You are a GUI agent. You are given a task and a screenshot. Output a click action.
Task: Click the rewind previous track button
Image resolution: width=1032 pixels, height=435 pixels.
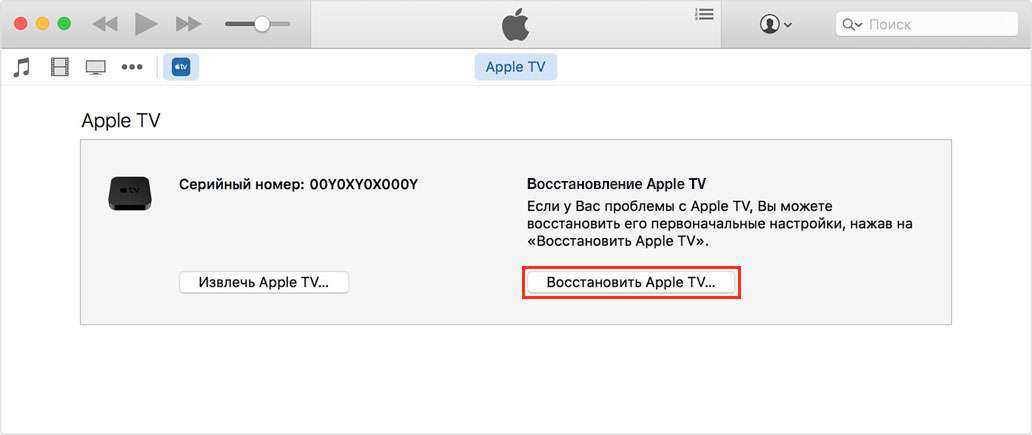(105, 24)
